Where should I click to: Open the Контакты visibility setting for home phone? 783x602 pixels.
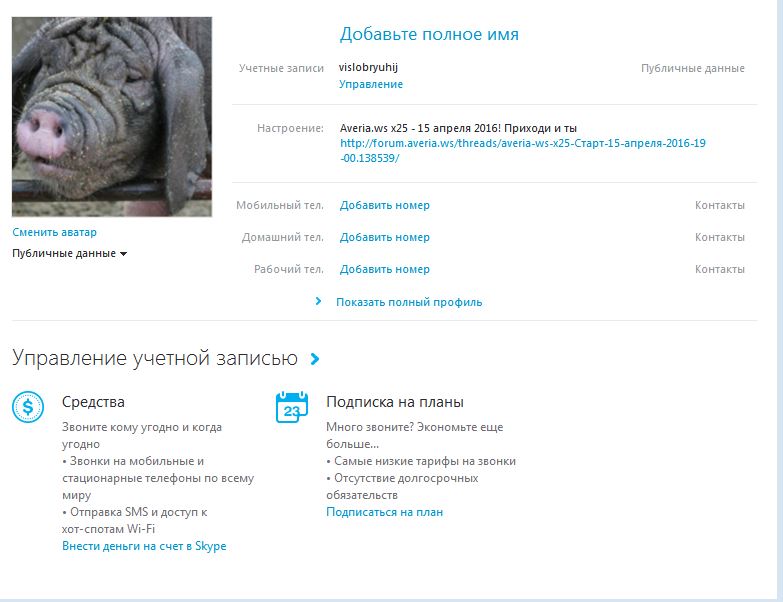point(719,237)
